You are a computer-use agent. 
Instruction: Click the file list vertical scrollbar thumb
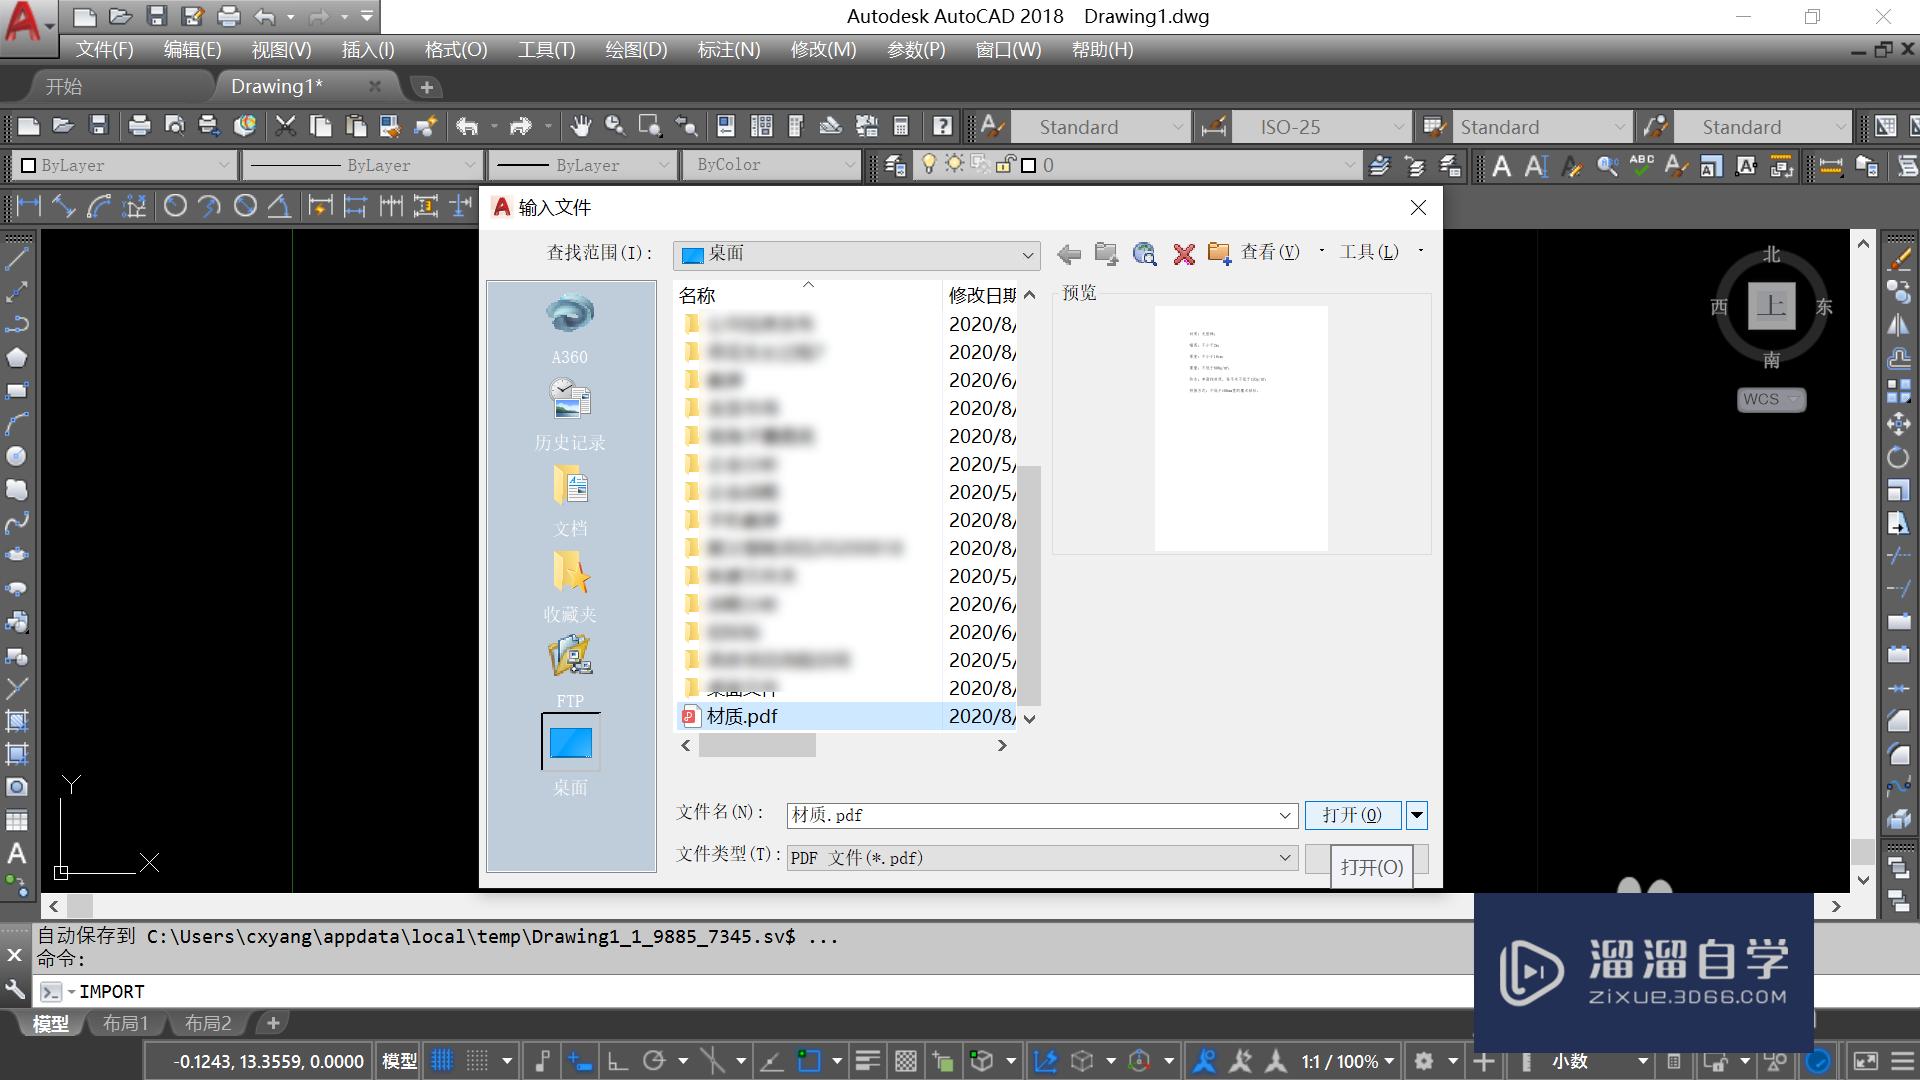pos(1030,585)
